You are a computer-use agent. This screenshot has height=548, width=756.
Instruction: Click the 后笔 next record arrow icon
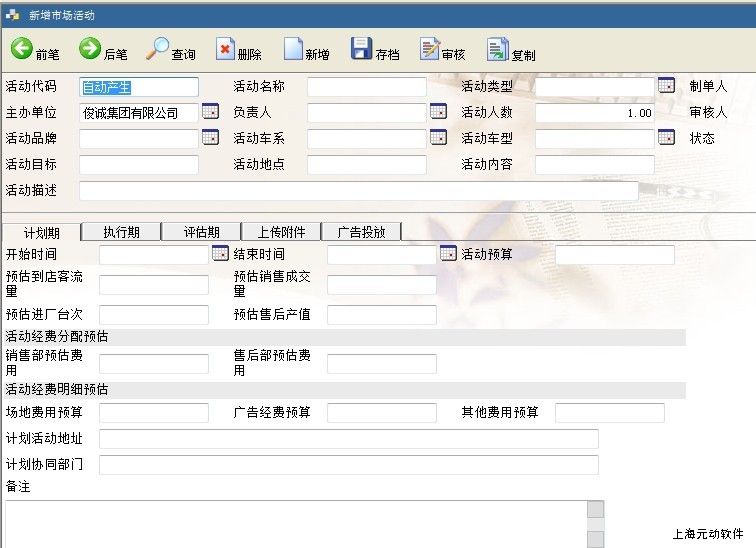pos(90,49)
